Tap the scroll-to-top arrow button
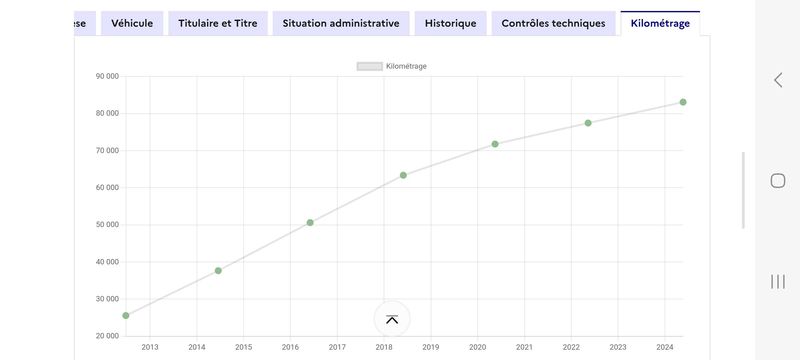The height and width of the screenshot is (360, 800). tap(392, 319)
